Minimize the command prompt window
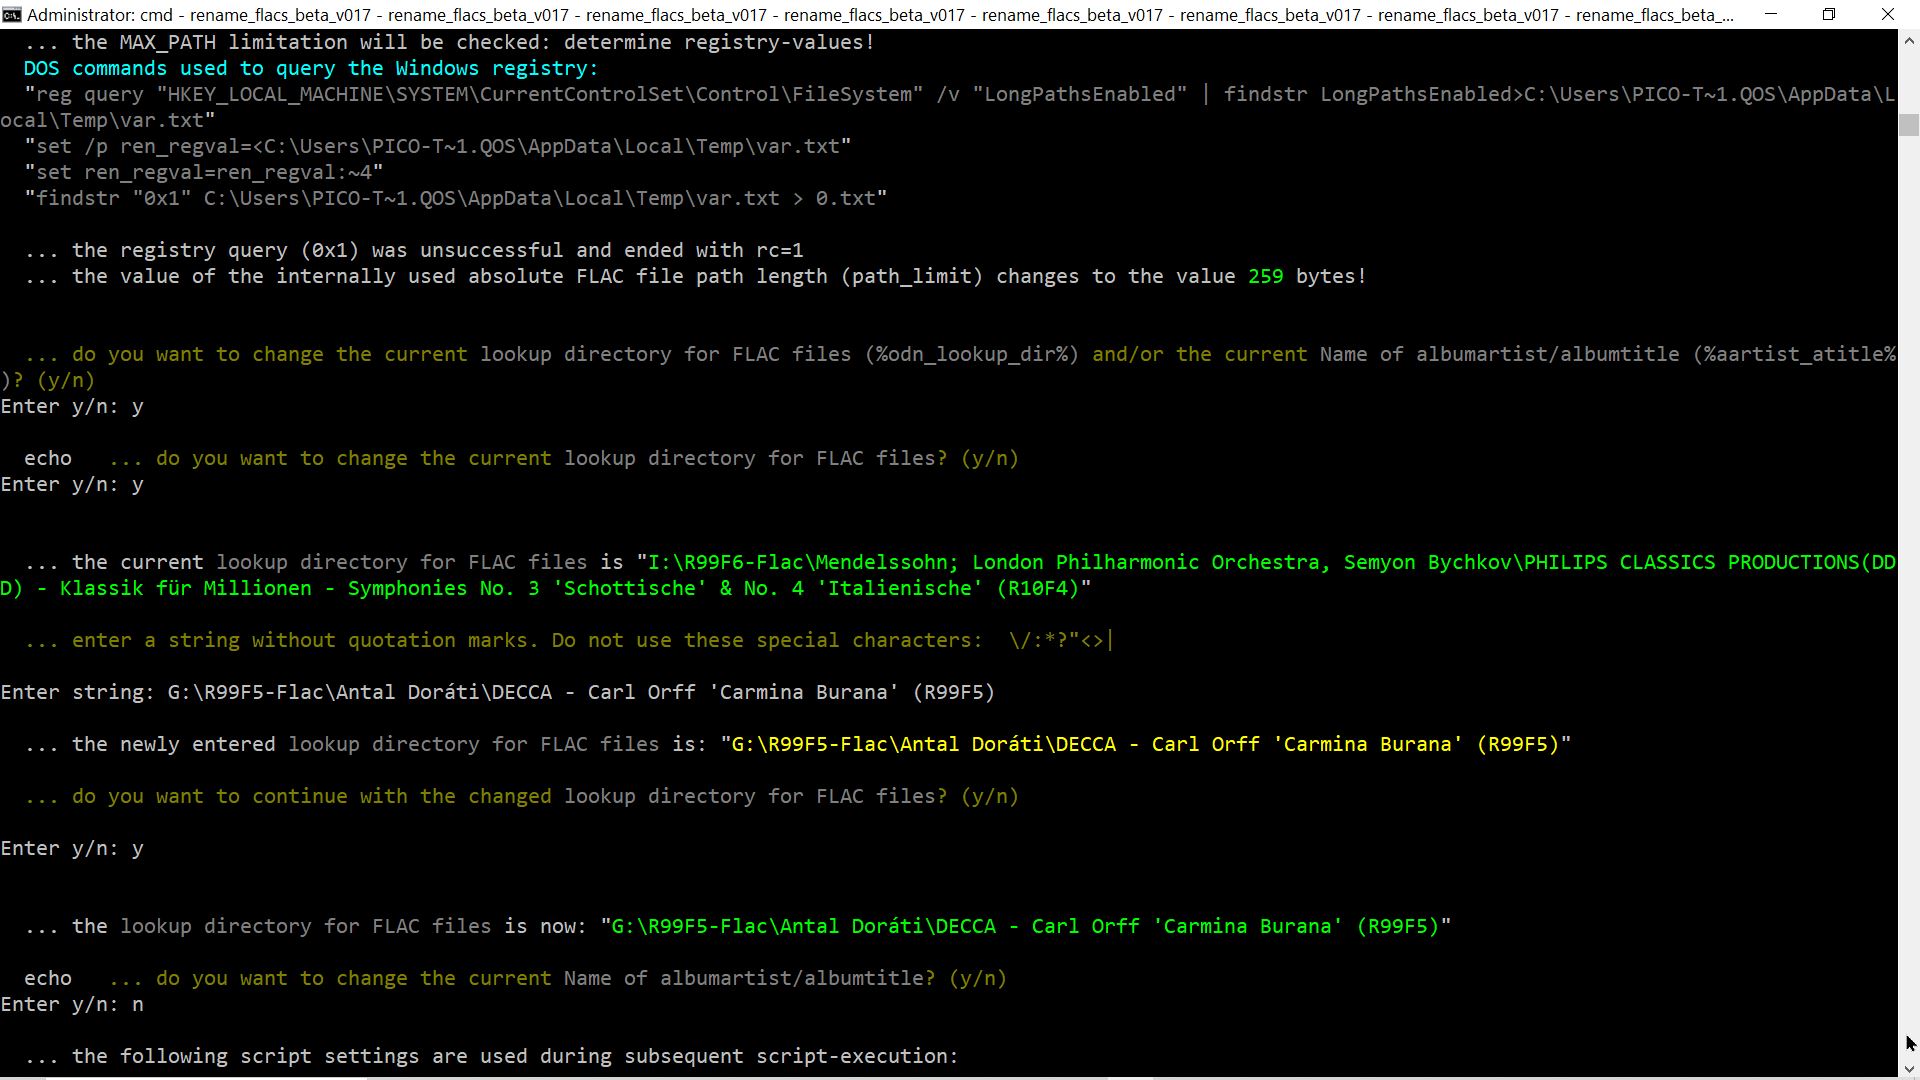The width and height of the screenshot is (1920, 1080). (x=1771, y=15)
